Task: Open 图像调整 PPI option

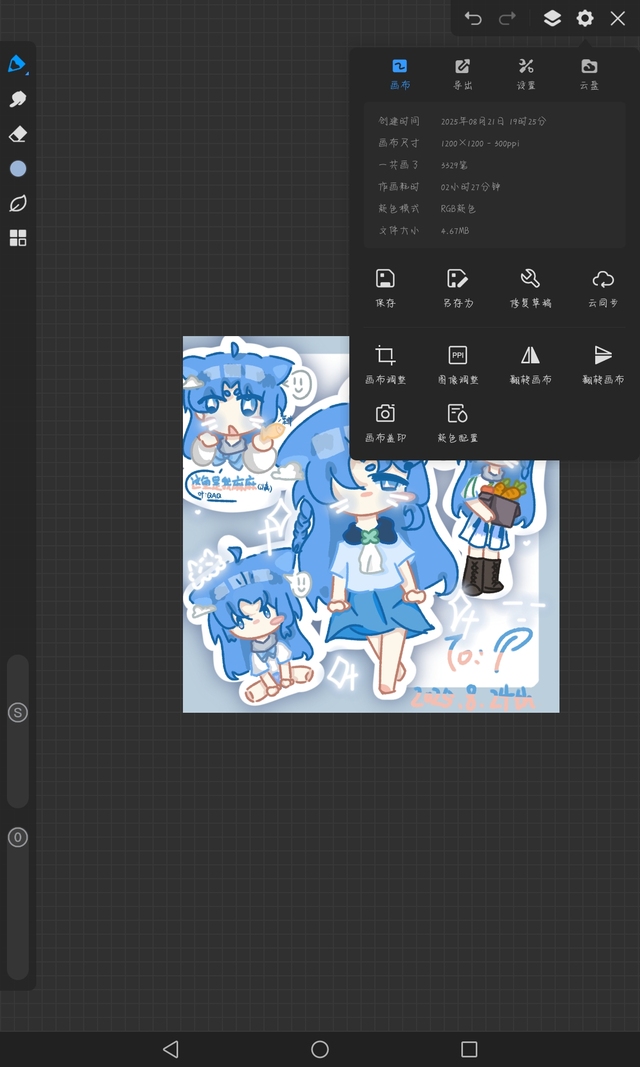Action: pyautogui.click(x=457, y=363)
